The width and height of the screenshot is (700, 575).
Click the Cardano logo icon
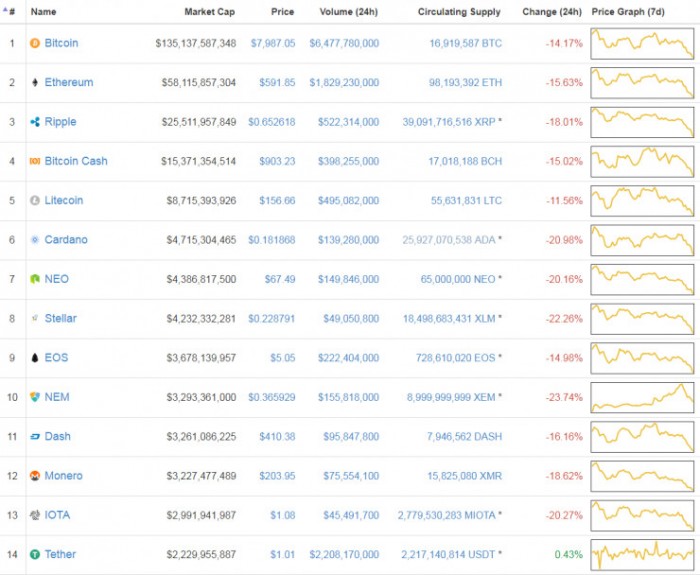(35, 240)
